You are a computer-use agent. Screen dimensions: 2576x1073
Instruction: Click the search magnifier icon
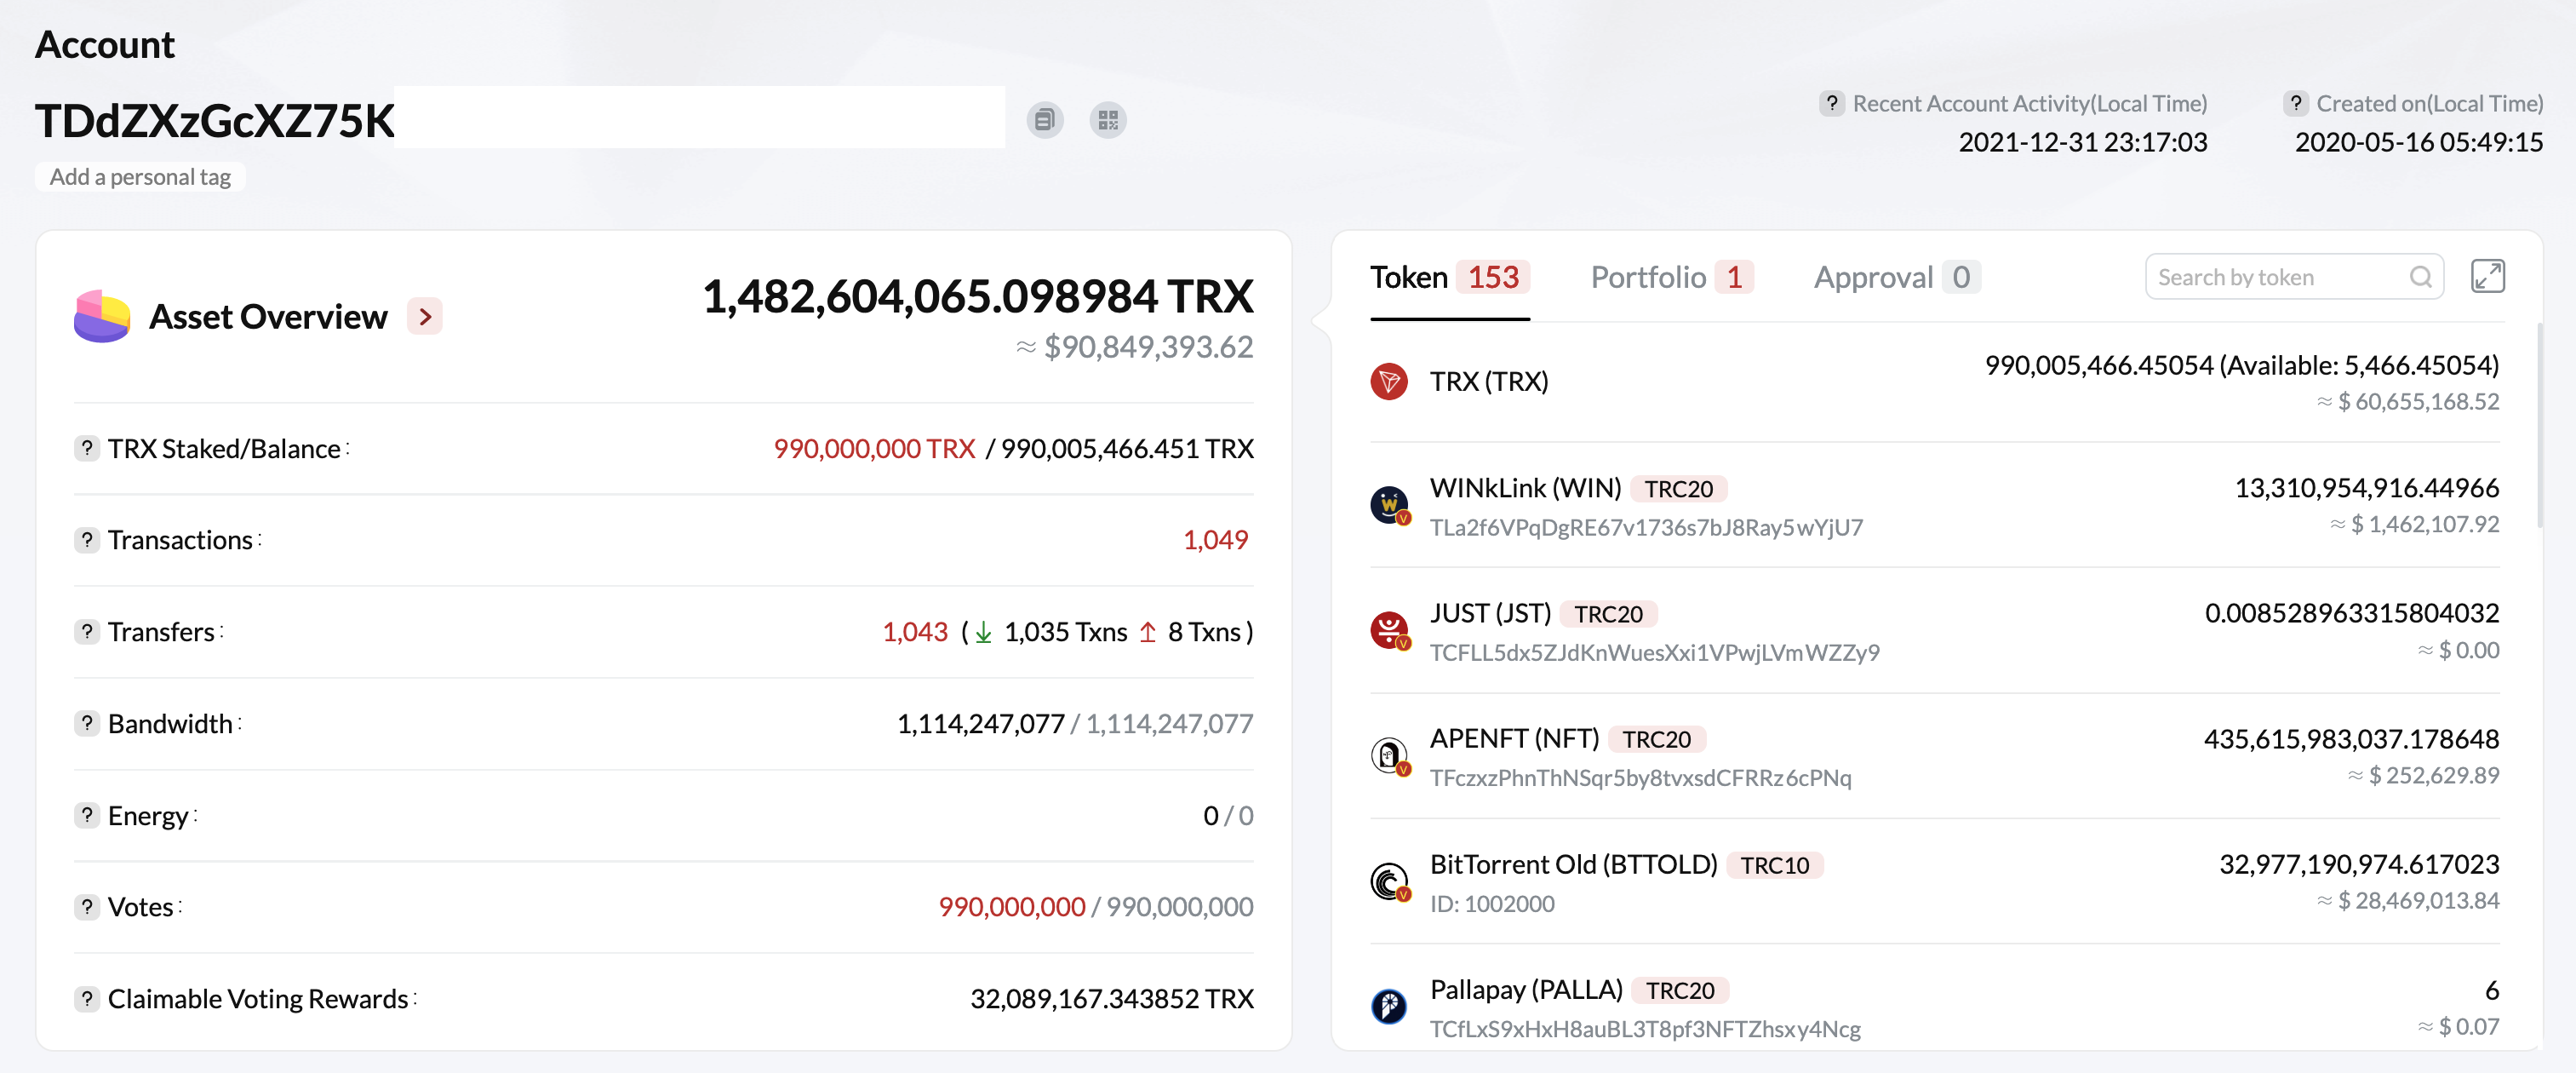[2420, 277]
